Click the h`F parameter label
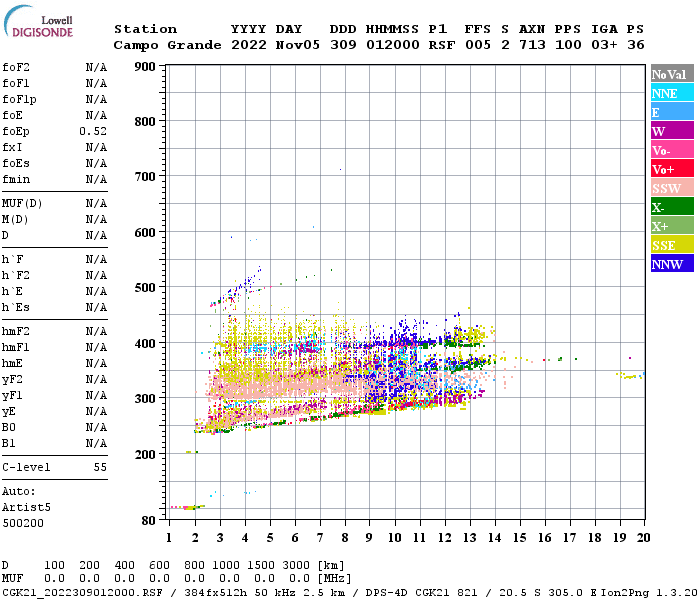 pyautogui.click(x=12, y=260)
